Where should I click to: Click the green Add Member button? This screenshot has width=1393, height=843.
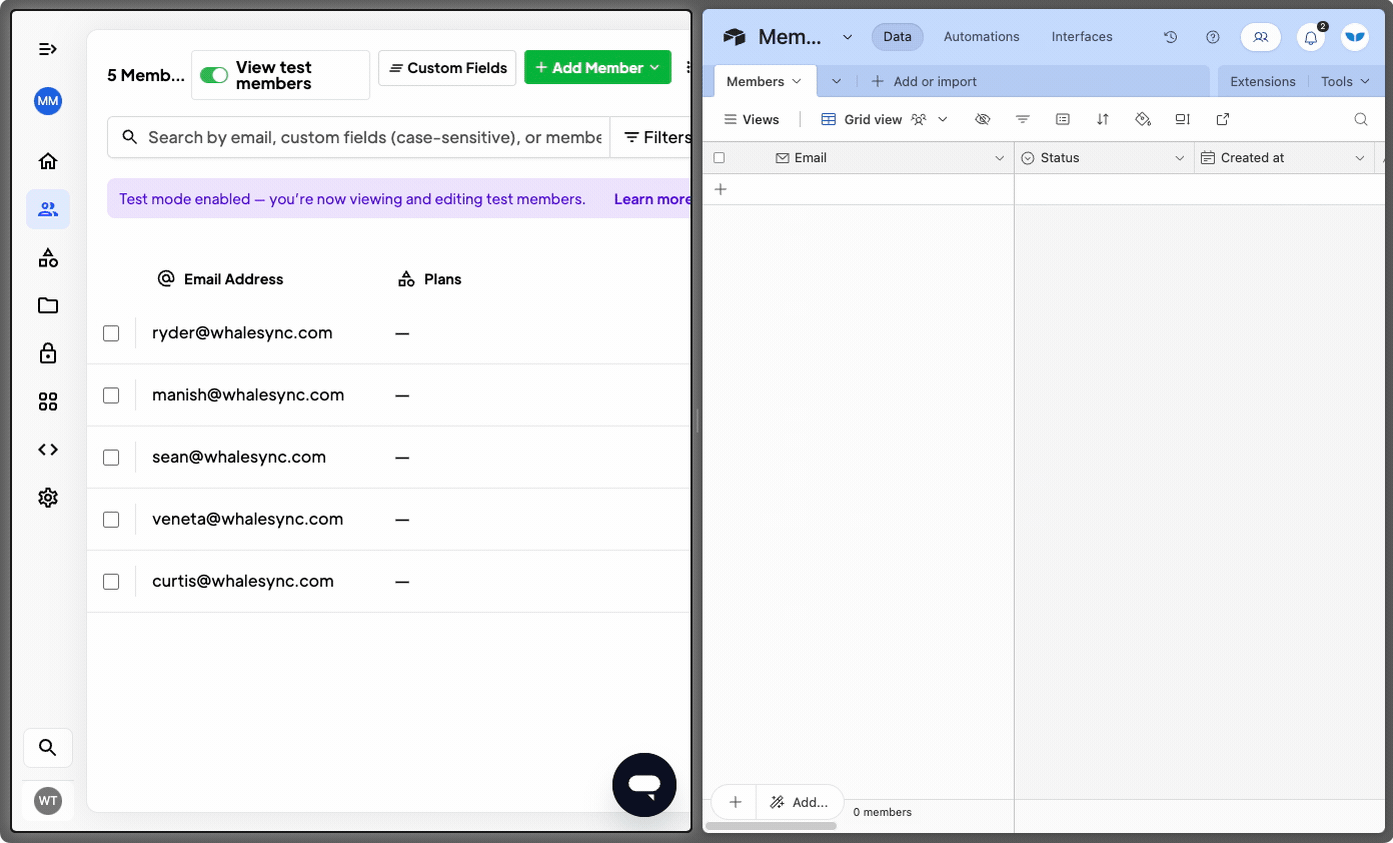tap(597, 67)
